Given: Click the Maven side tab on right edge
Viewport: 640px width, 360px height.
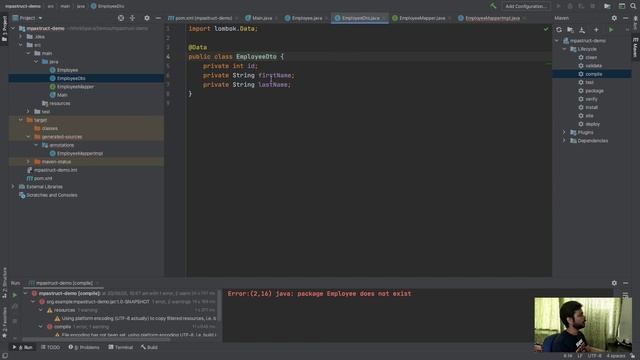Looking at the screenshot, I should coord(635,48).
